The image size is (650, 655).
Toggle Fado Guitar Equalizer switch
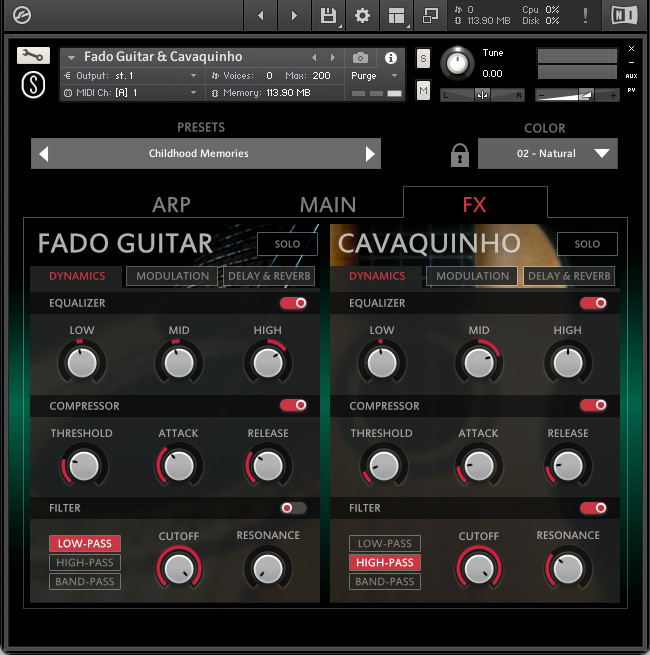293,303
